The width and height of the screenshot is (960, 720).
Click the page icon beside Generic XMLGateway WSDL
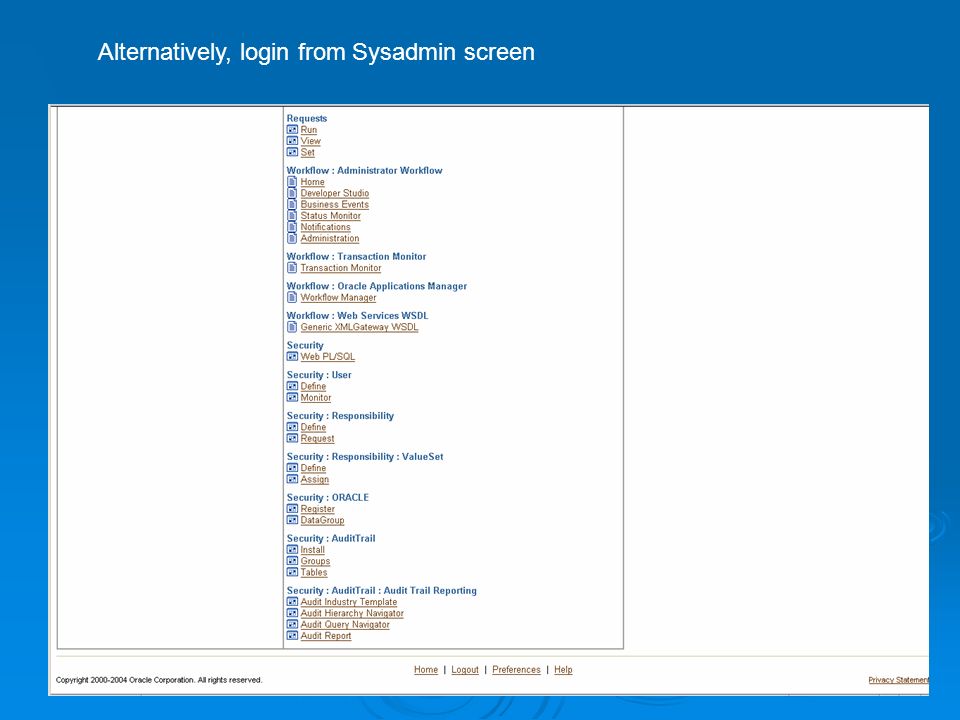pyautogui.click(x=292, y=327)
